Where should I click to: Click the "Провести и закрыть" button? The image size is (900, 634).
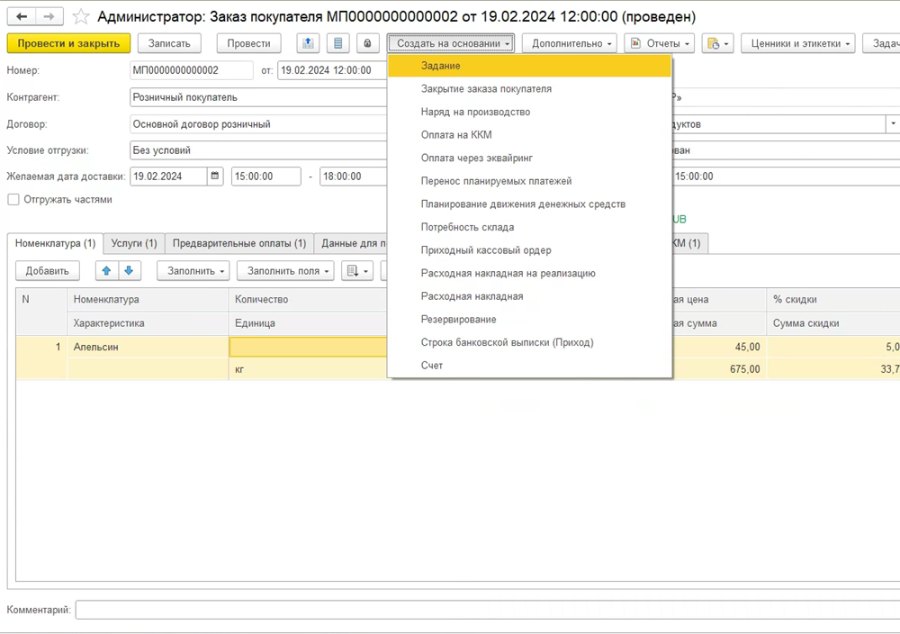coord(69,43)
